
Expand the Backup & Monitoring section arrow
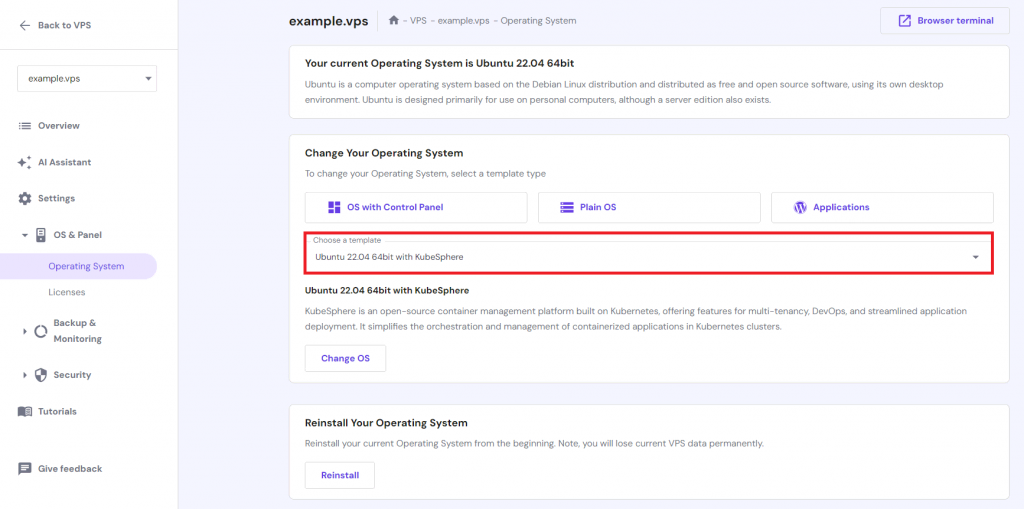click(x=25, y=331)
